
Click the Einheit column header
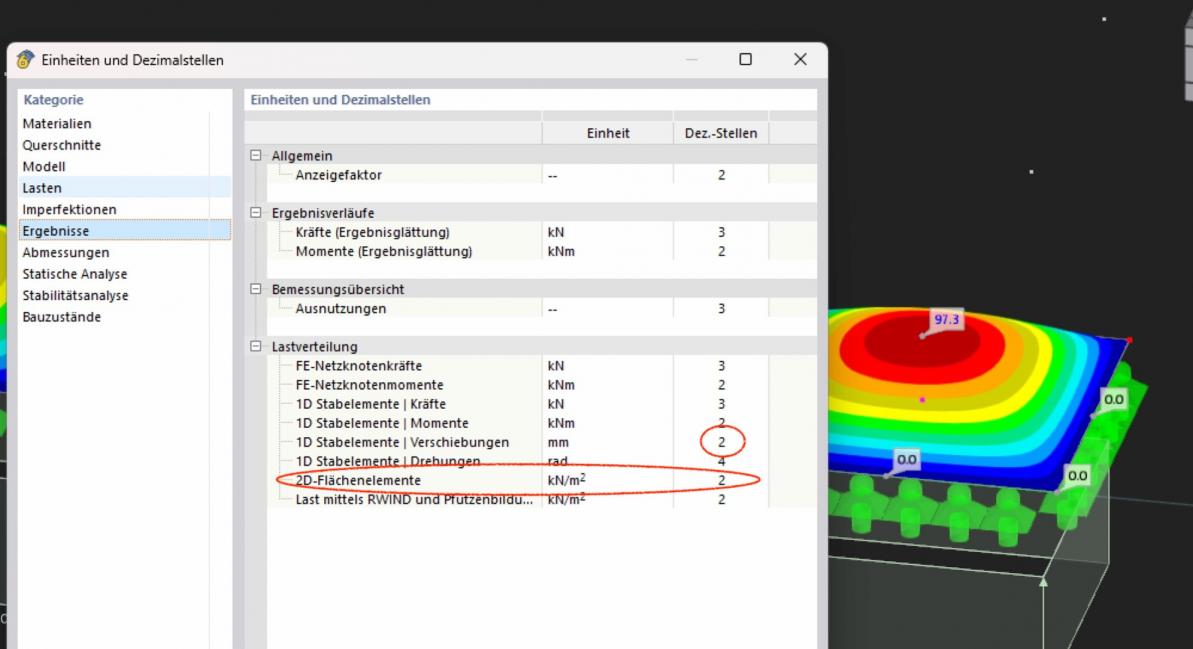coord(608,133)
